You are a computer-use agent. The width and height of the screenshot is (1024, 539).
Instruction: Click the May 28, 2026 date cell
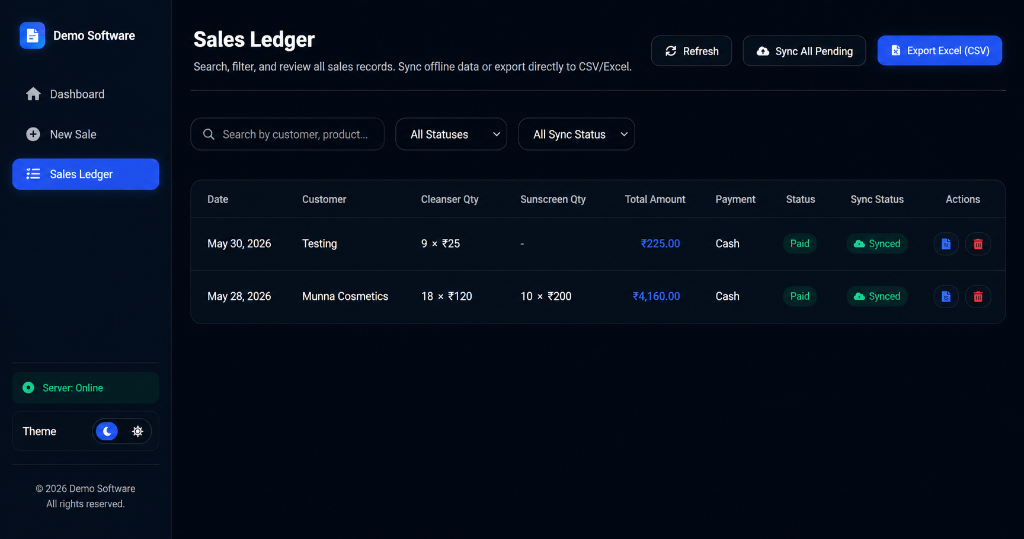239,297
